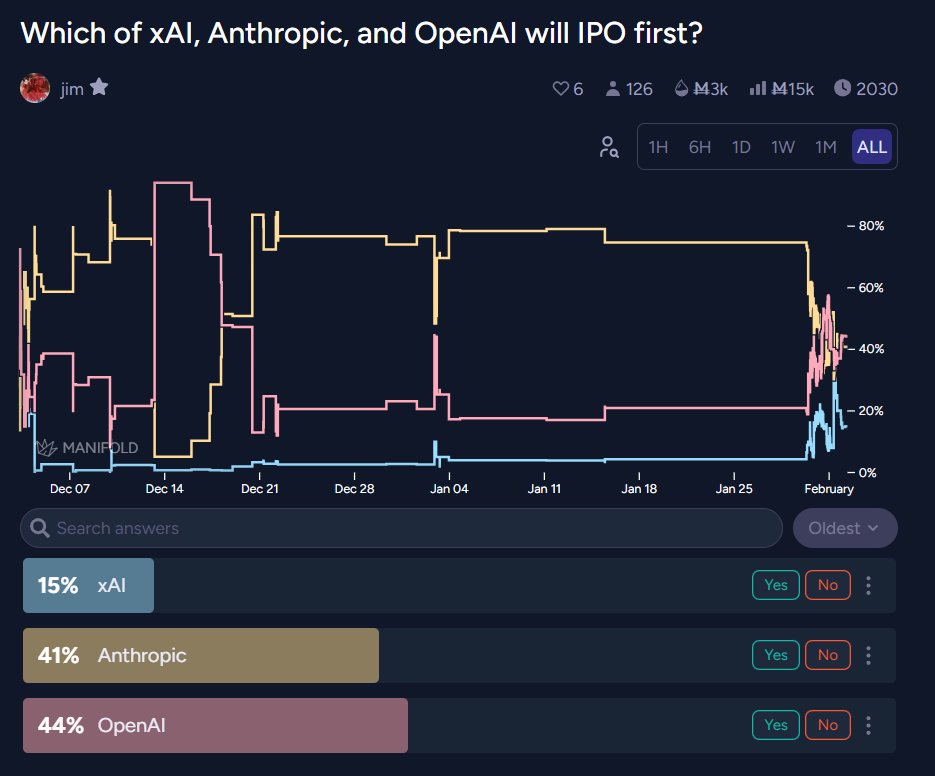Bet No on OpenAI
This screenshot has width=935, height=776.
(828, 725)
